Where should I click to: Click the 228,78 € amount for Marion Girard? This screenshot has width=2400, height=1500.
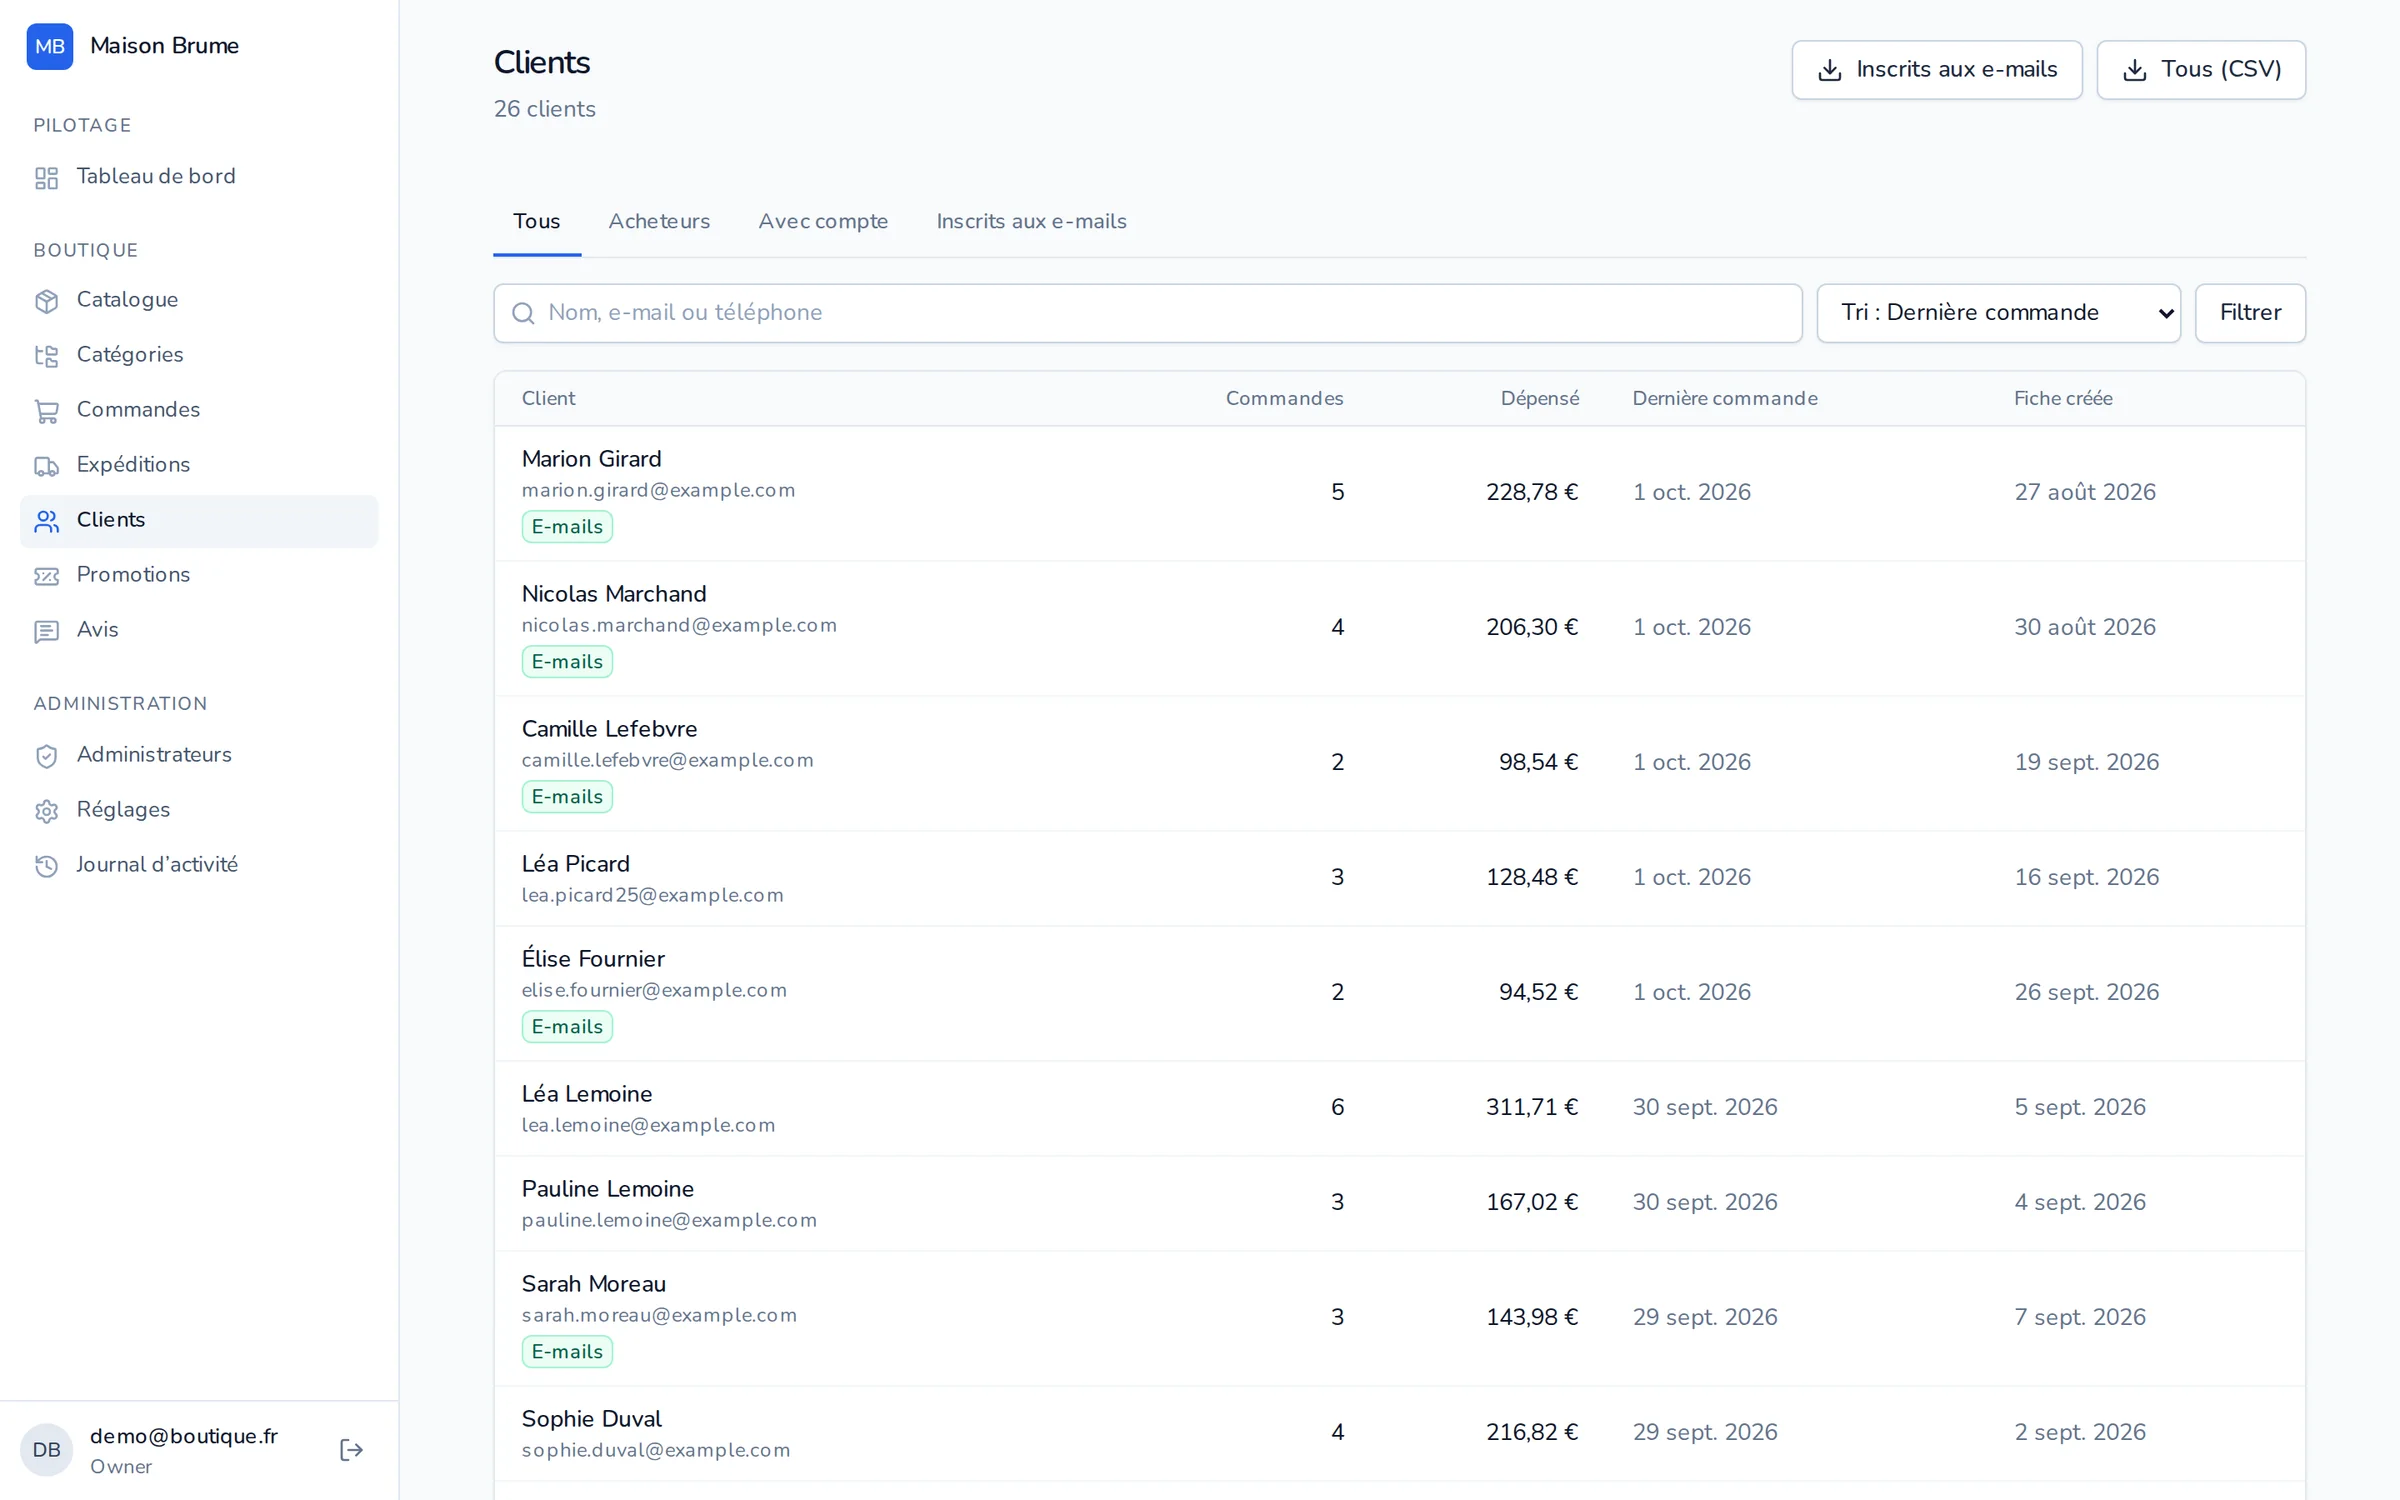(x=1531, y=493)
